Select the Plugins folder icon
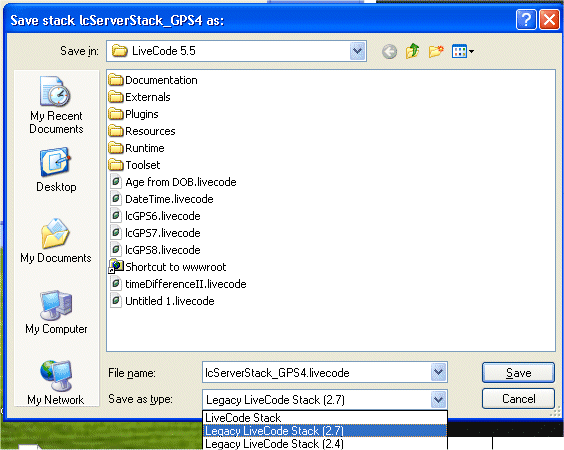 click(x=116, y=114)
